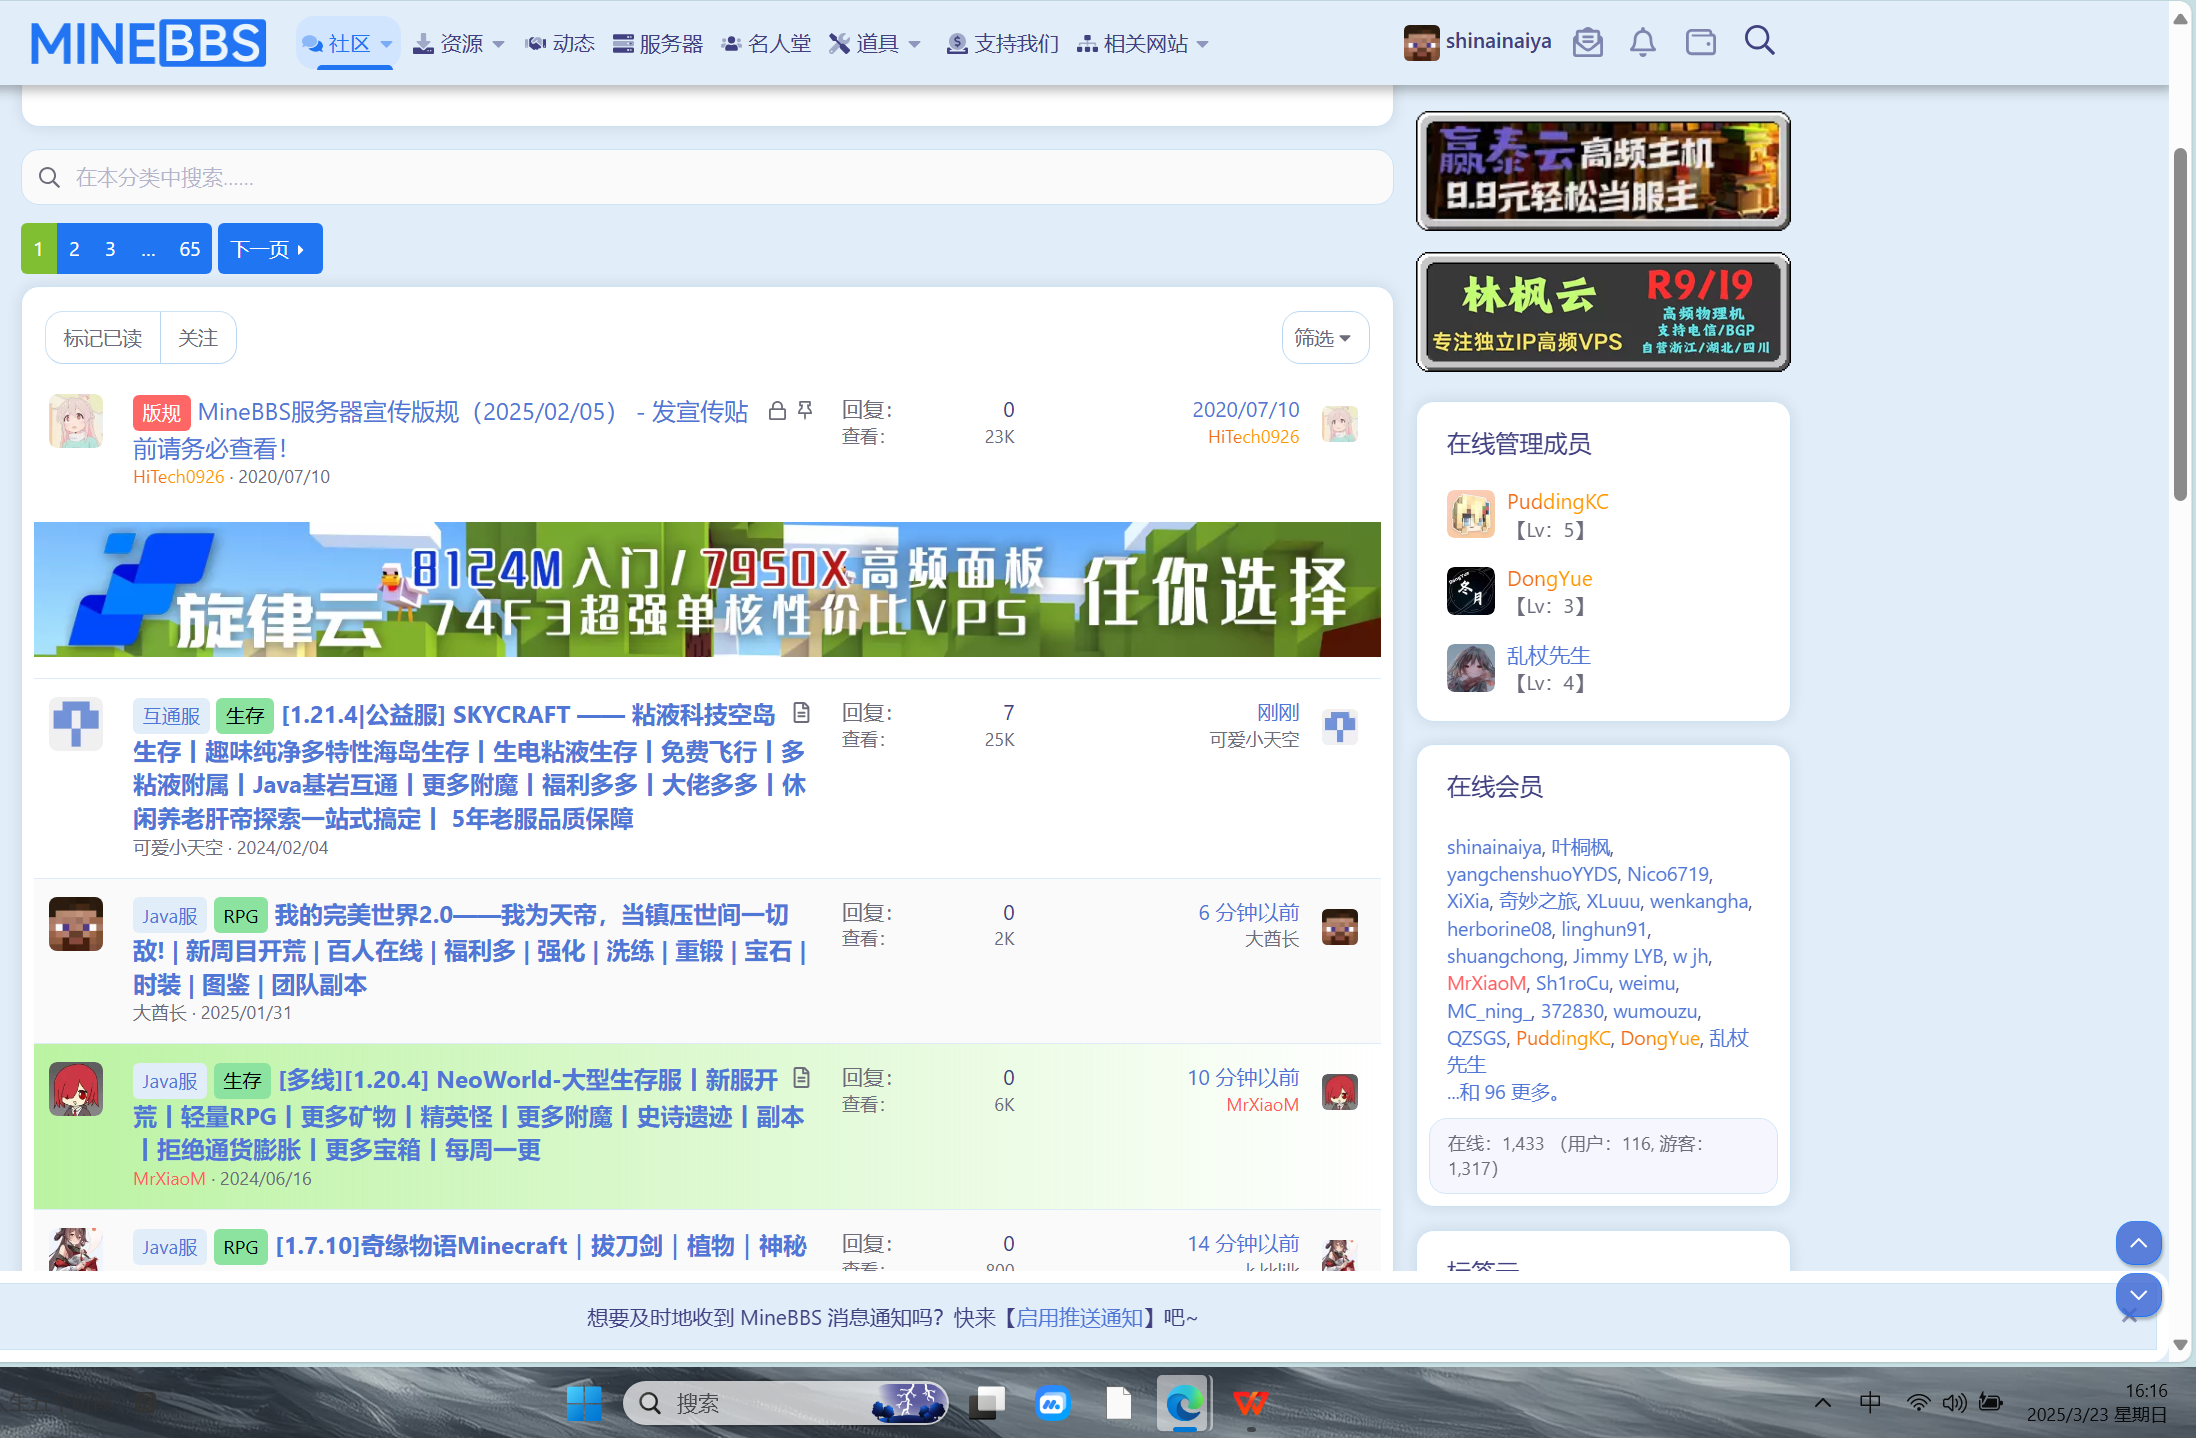Click 赢泰云高频主机 ad banner
This screenshot has height=1438, width=2196.
click(x=1603, y=171)
